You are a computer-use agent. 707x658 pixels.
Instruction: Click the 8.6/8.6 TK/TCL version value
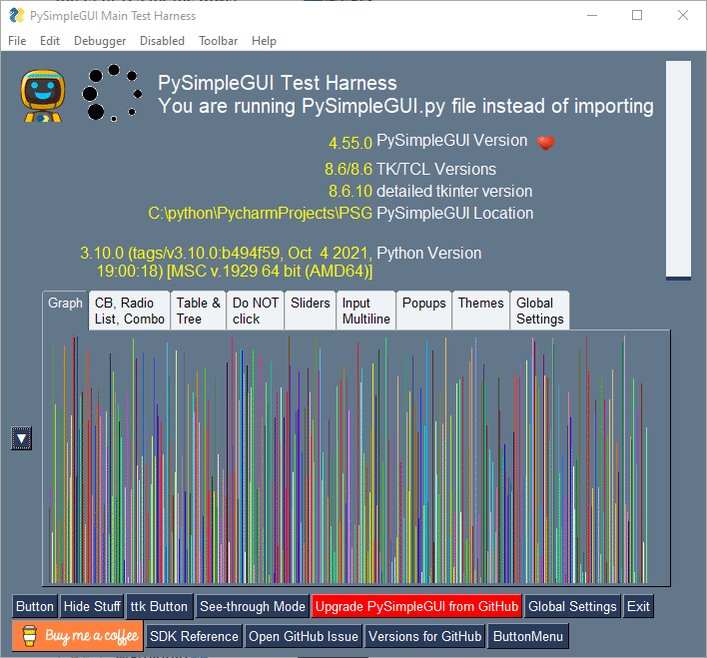349,169
